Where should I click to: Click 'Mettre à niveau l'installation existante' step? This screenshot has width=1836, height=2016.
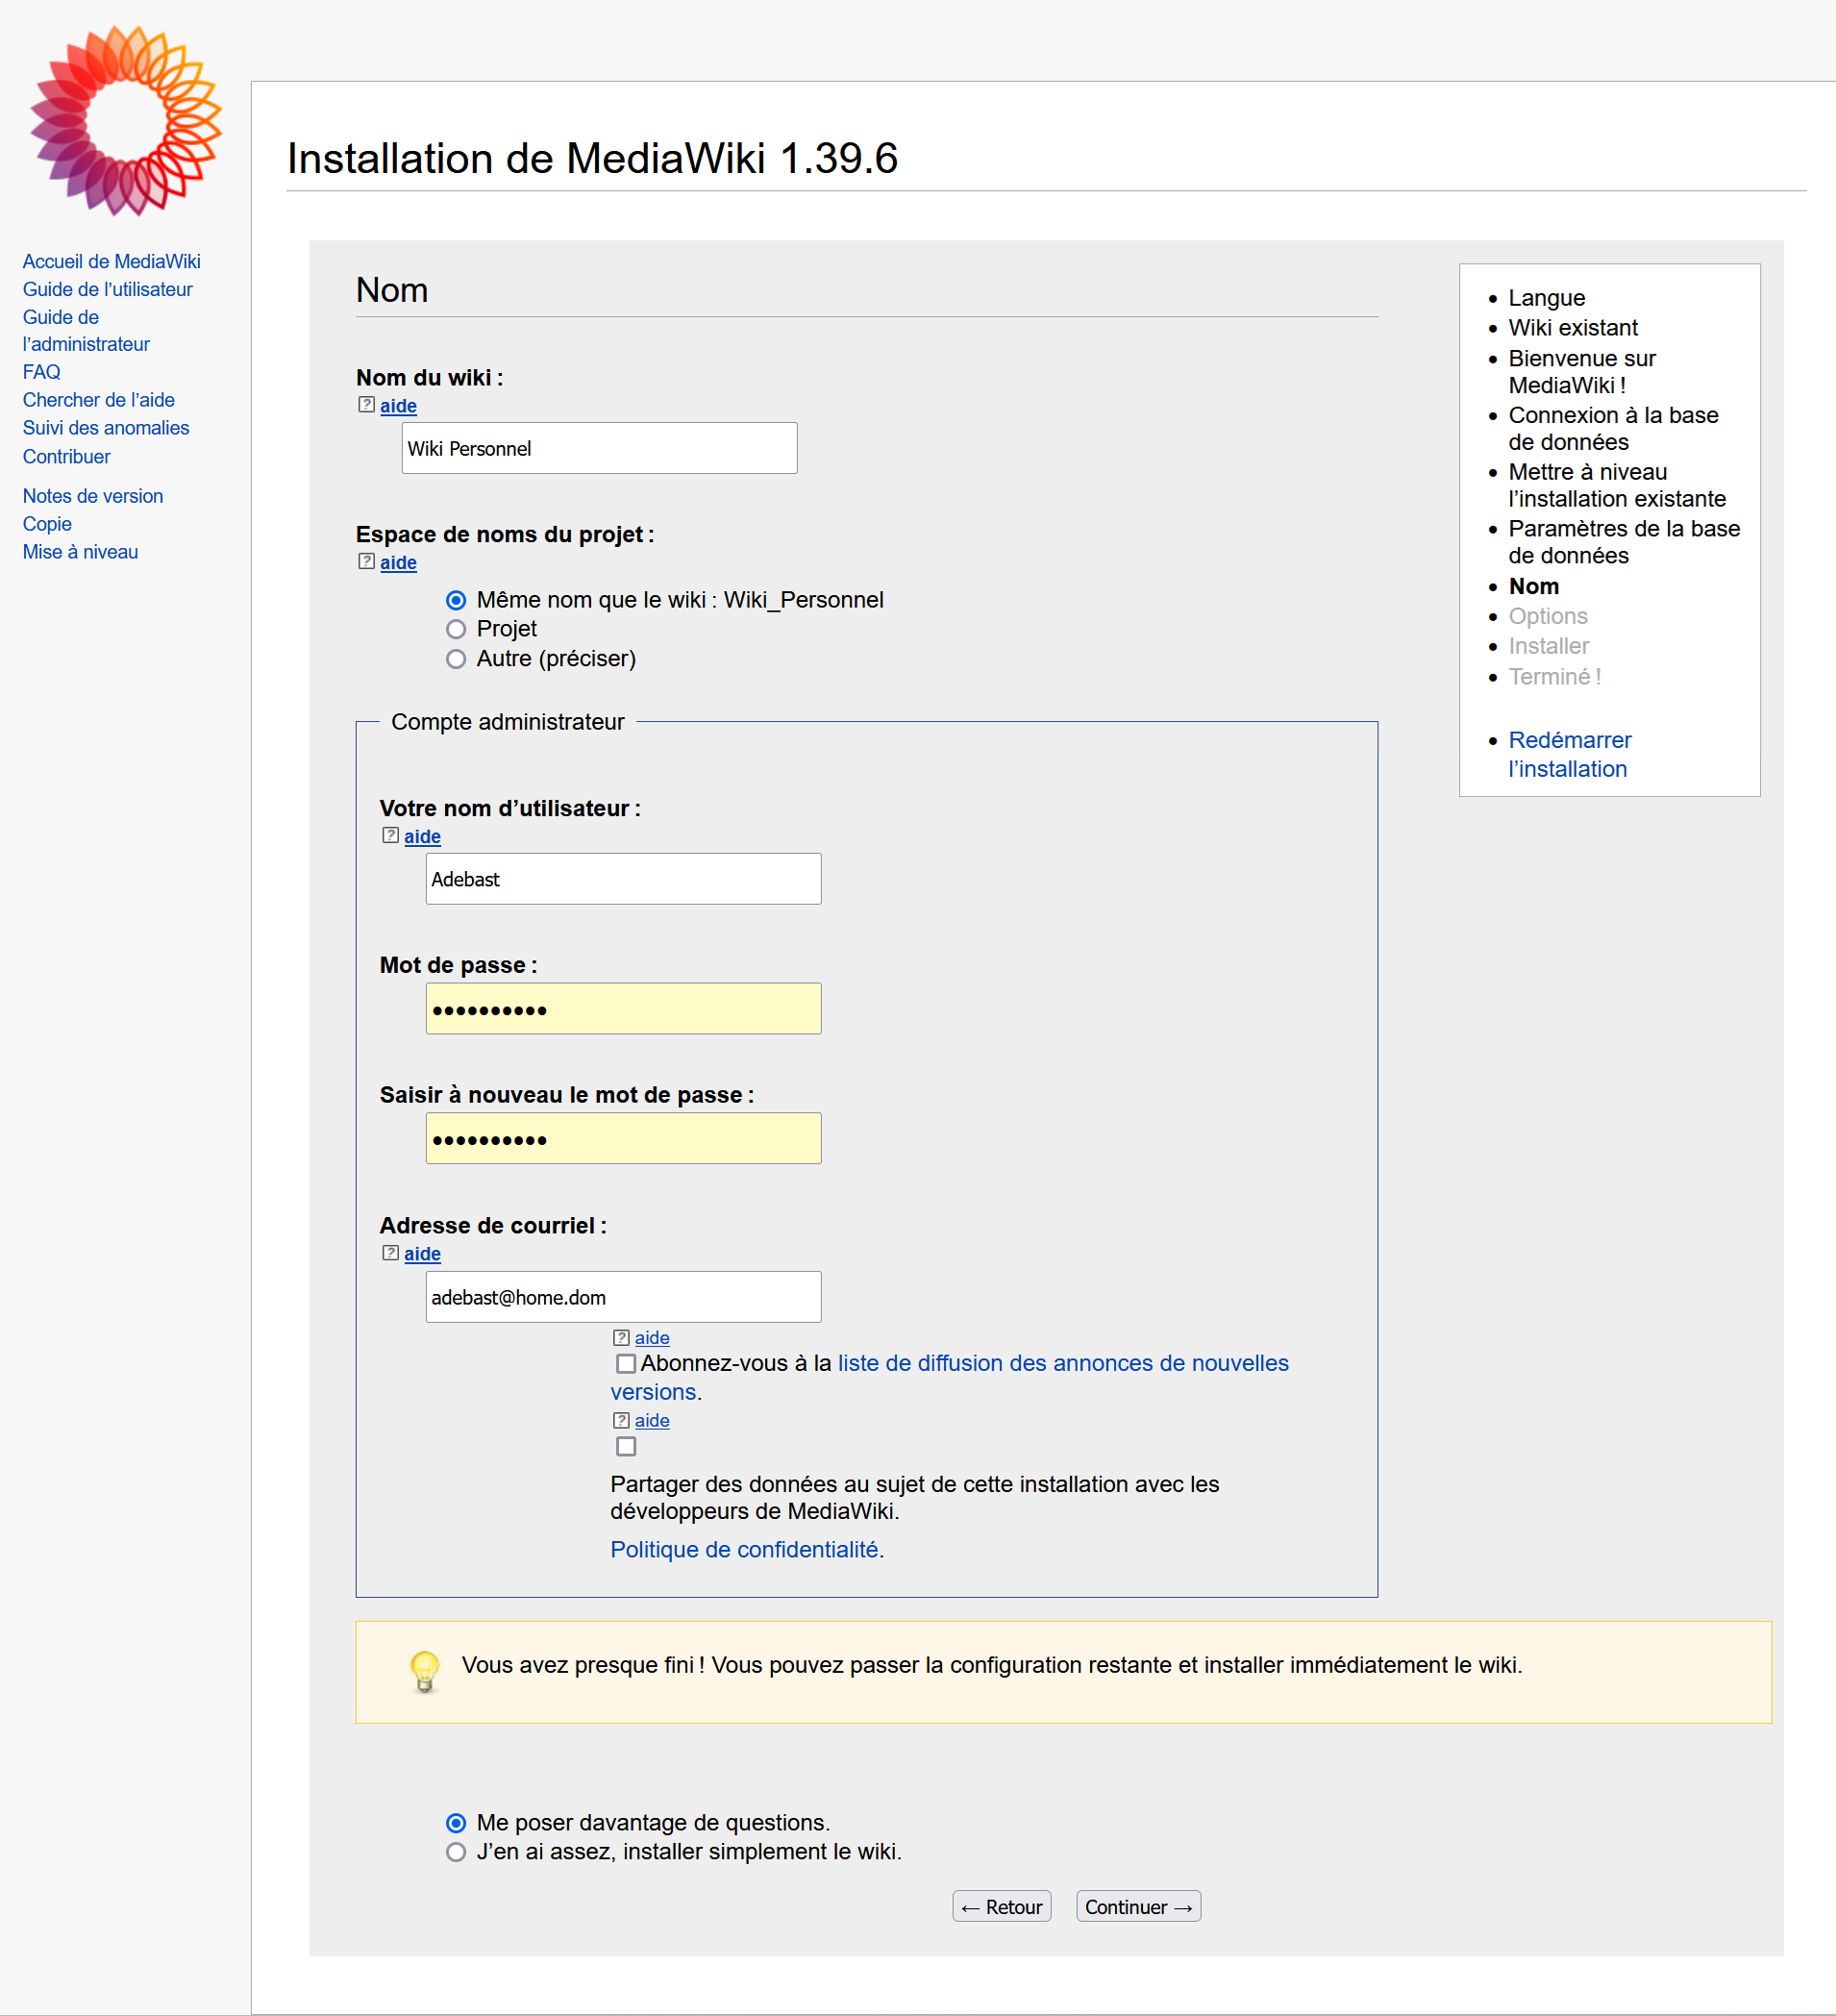pyautogui.click(x=1618, y=486)
